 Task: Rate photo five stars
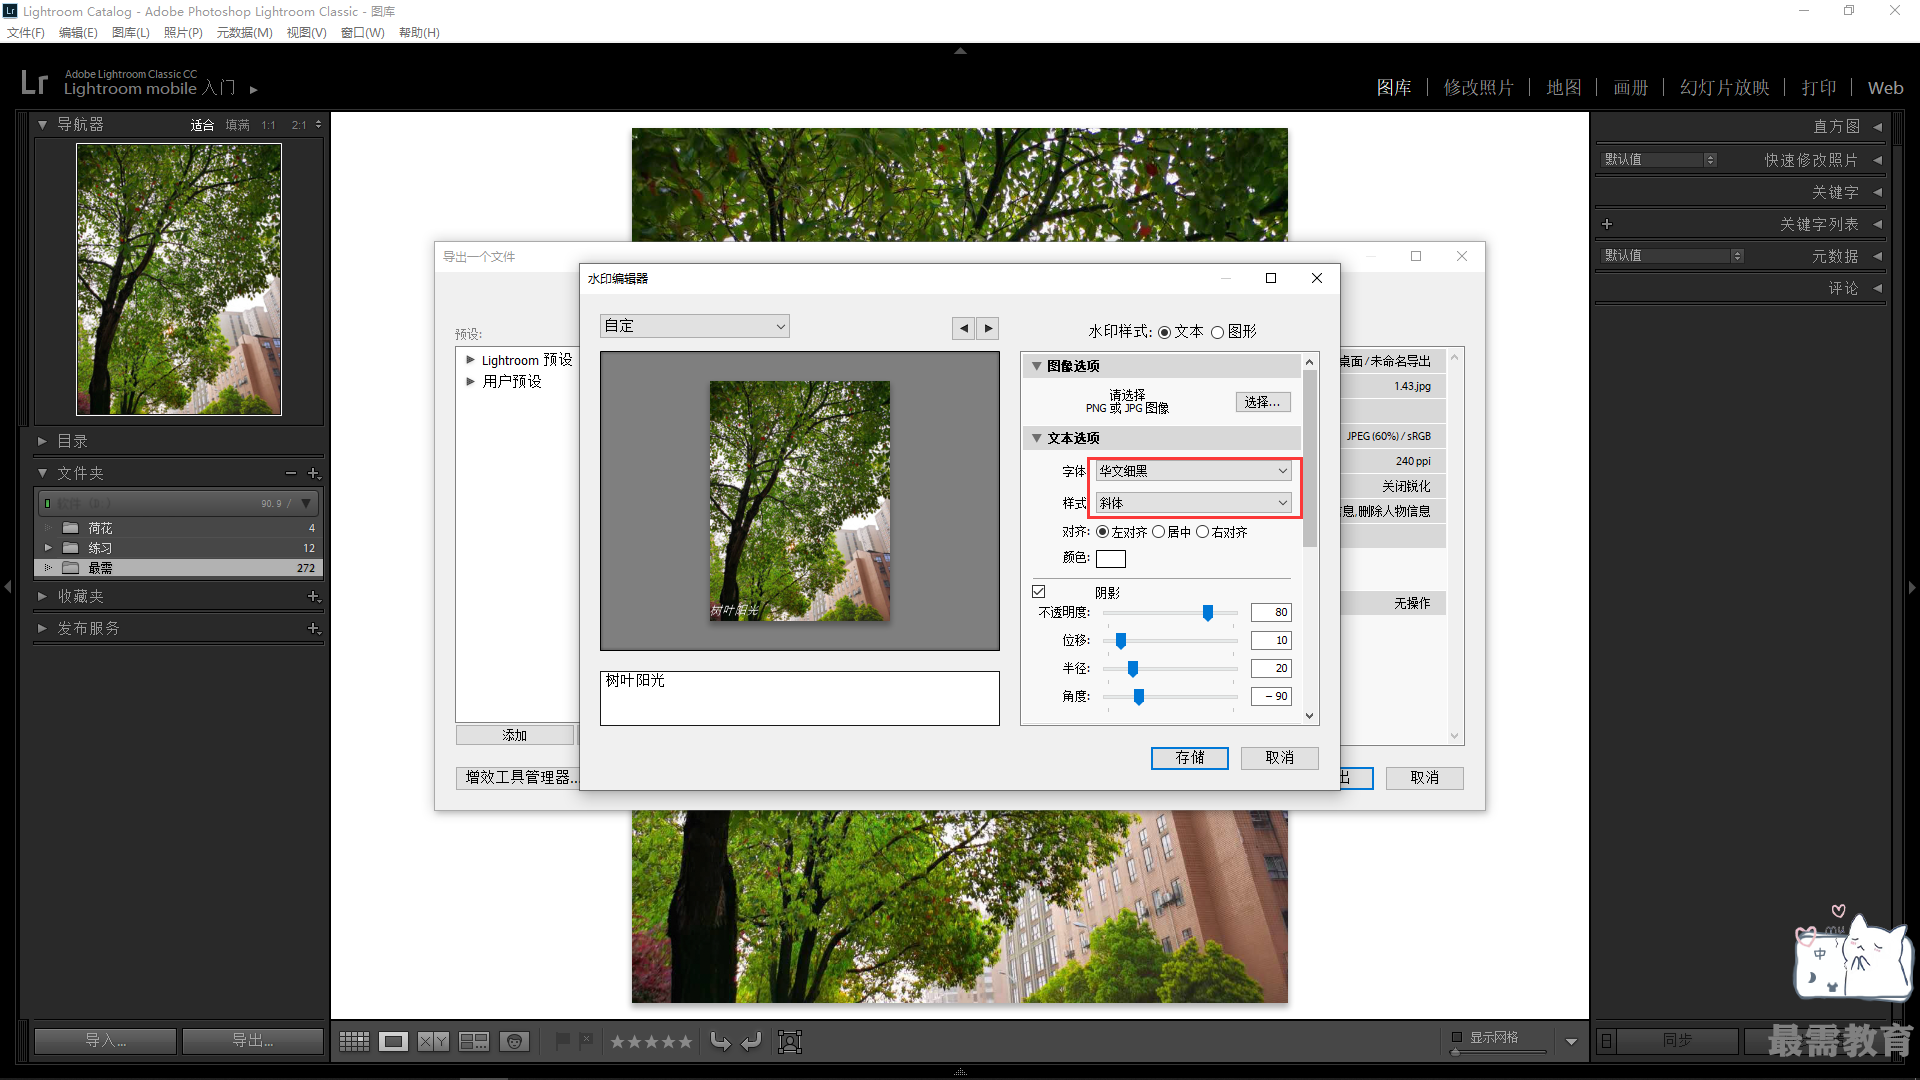pyautogui.click(x=685, y=1042)
